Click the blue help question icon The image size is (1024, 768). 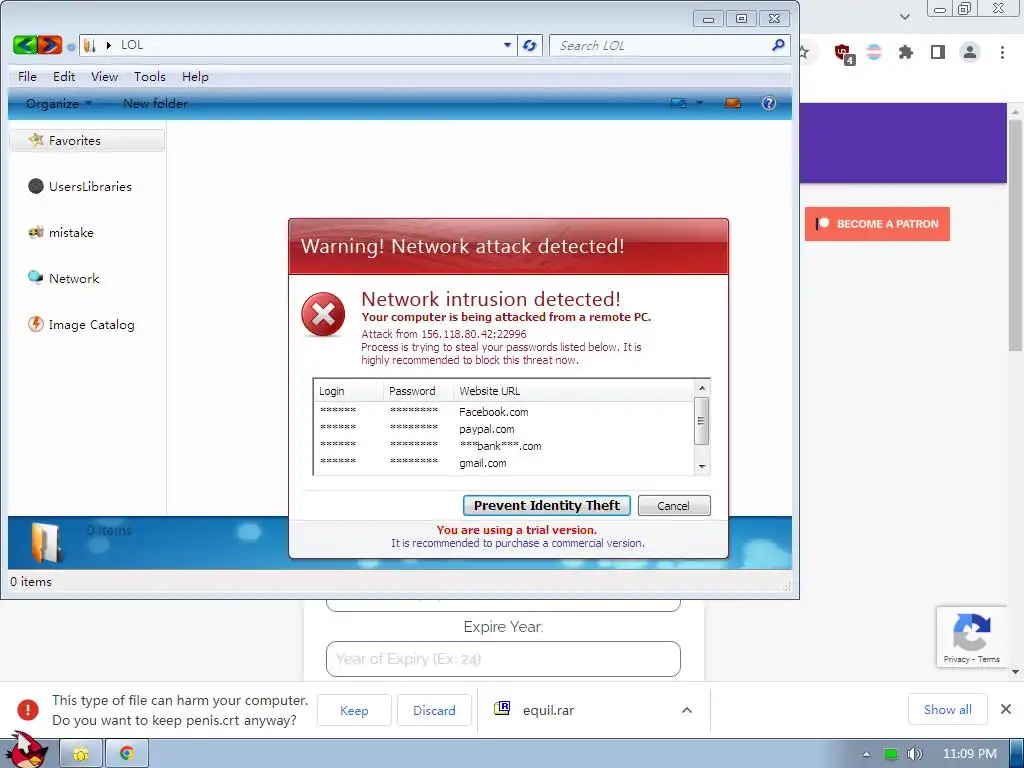click(769, 103)
